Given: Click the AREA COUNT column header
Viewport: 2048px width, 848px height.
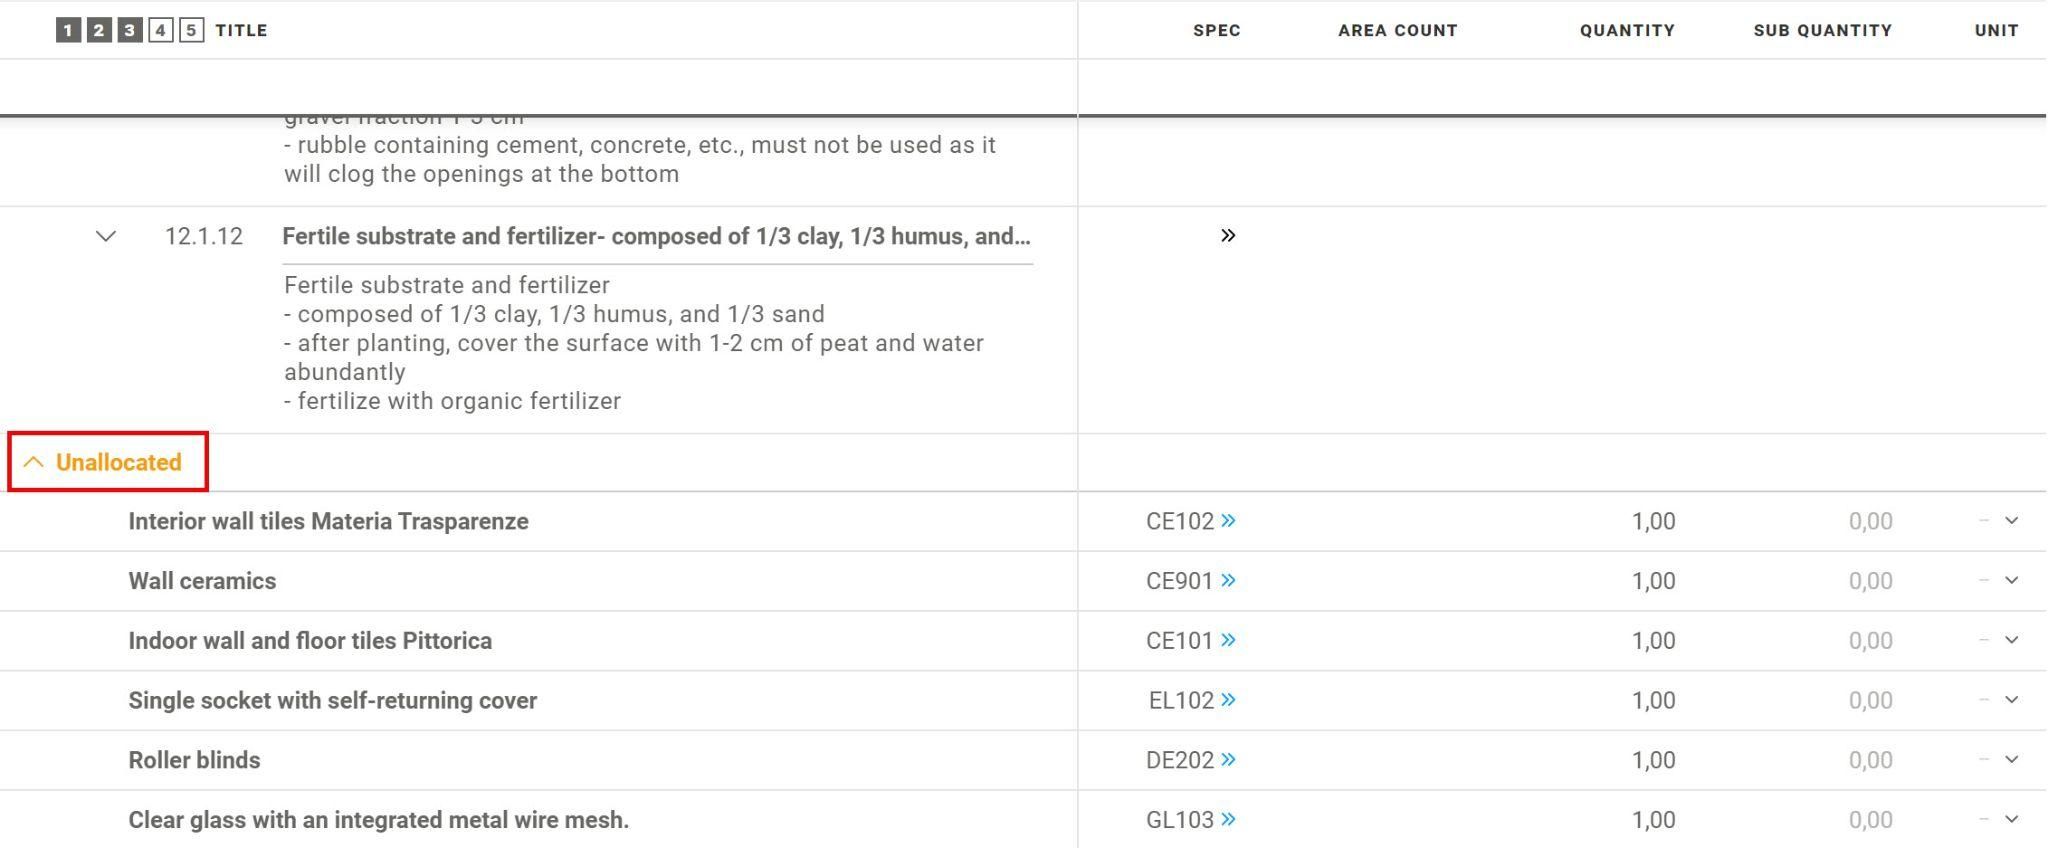Looking at the screenshot, I should click(1397, 31).
